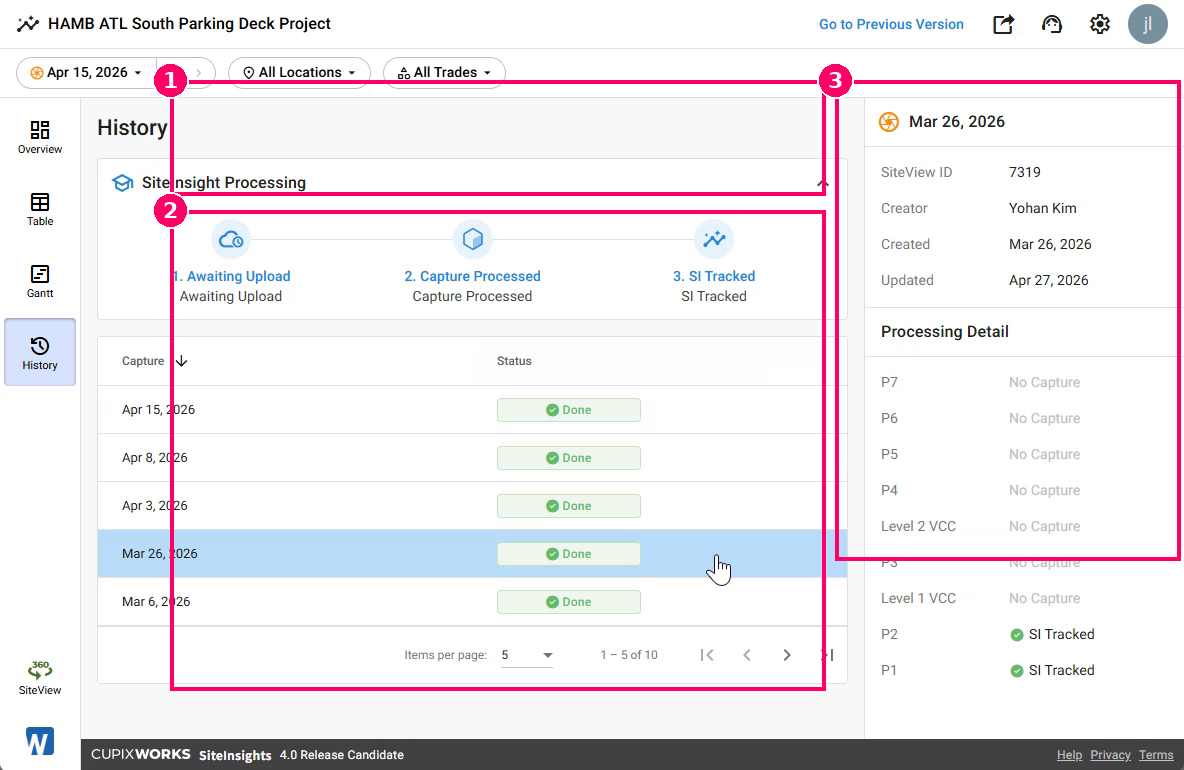Screen dimensions: 1184x770
Task: Click the Done badge for Apr 3, 2026
Action: [x=569, y=506]
